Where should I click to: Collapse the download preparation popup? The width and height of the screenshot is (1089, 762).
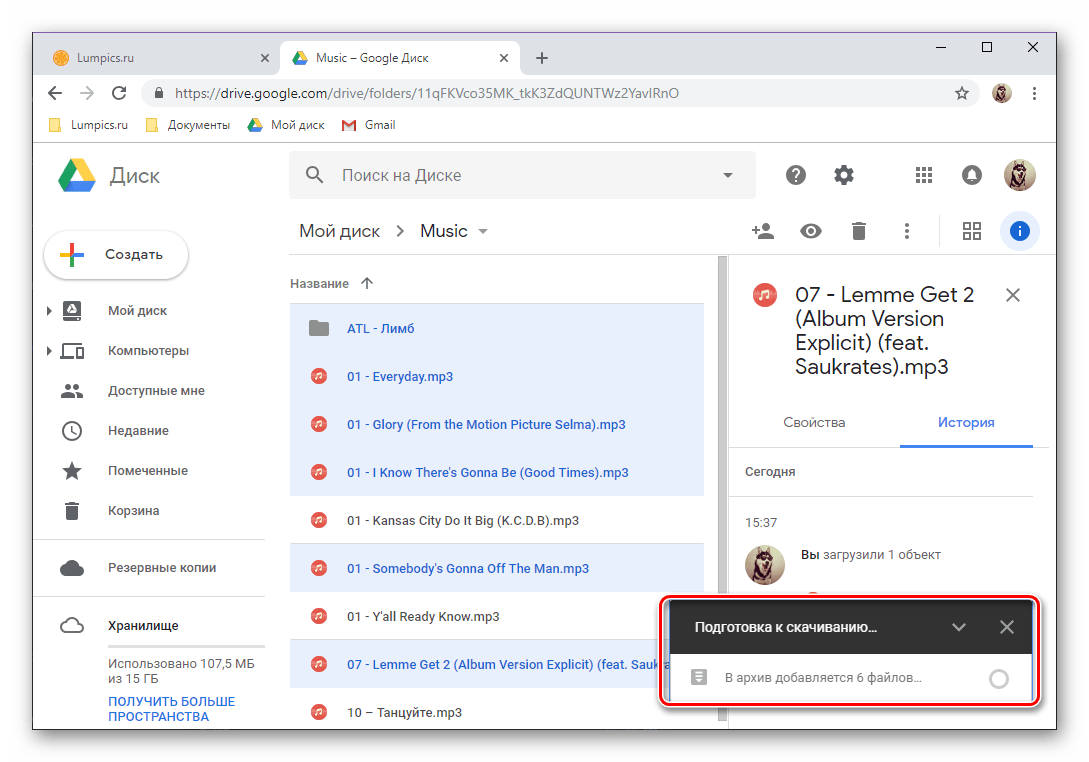pos(958,627)
